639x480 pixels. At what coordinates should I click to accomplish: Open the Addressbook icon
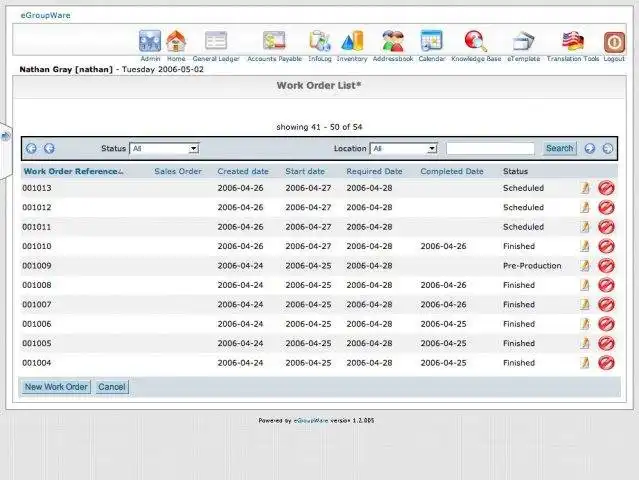[x=393, y=41]
